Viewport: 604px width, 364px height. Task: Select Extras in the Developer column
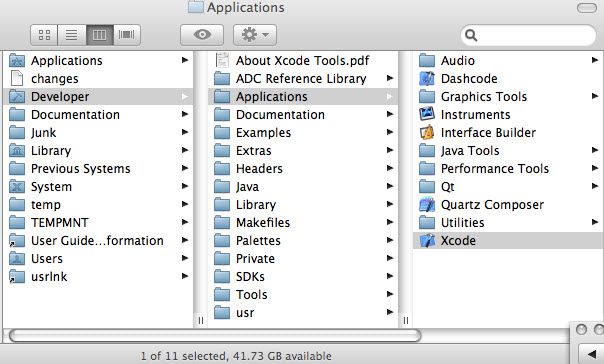303,151
